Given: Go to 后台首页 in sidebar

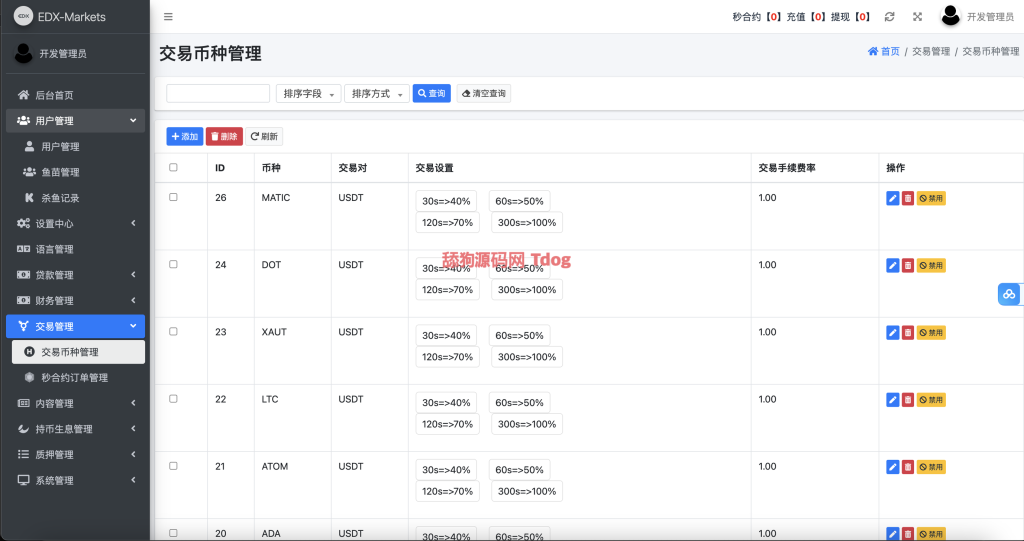Looking at the screenshot, I should point(54,95).
